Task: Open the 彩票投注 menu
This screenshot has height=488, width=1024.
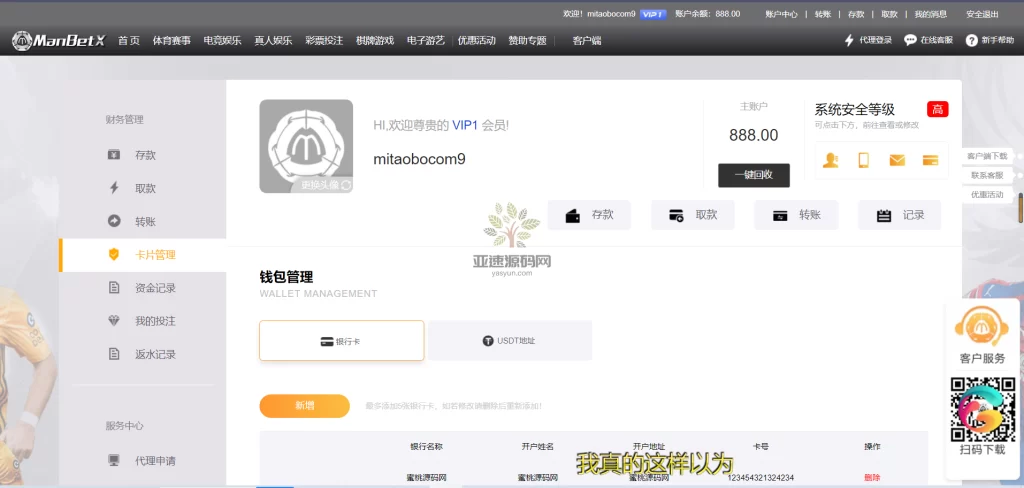Action: click(324, 41)
